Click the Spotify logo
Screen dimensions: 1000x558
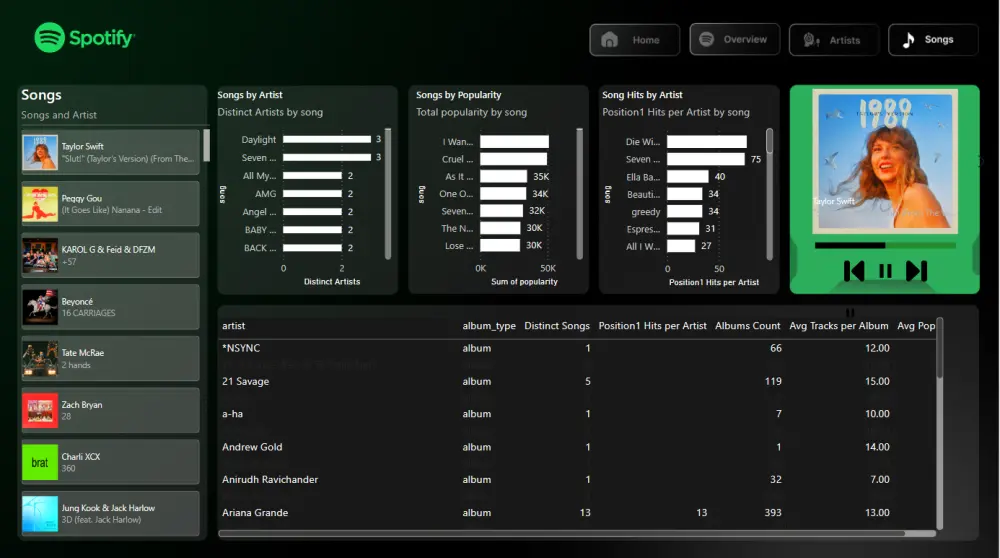pyautogui.click(x=84, y=38)
